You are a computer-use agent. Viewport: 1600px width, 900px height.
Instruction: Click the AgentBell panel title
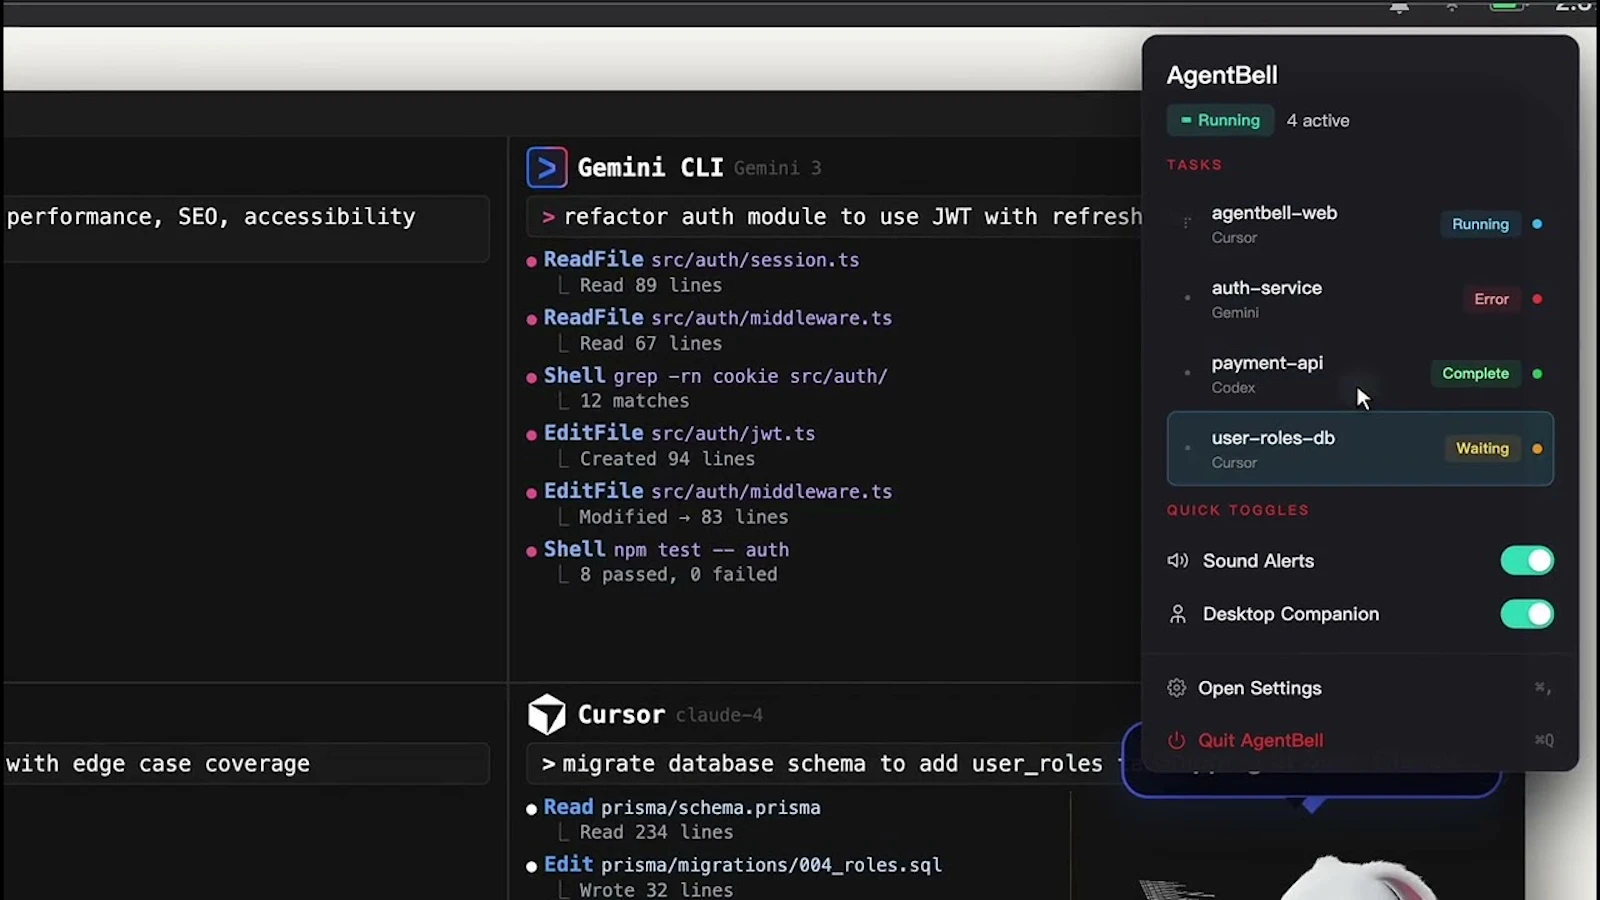tap(1222, 75)
